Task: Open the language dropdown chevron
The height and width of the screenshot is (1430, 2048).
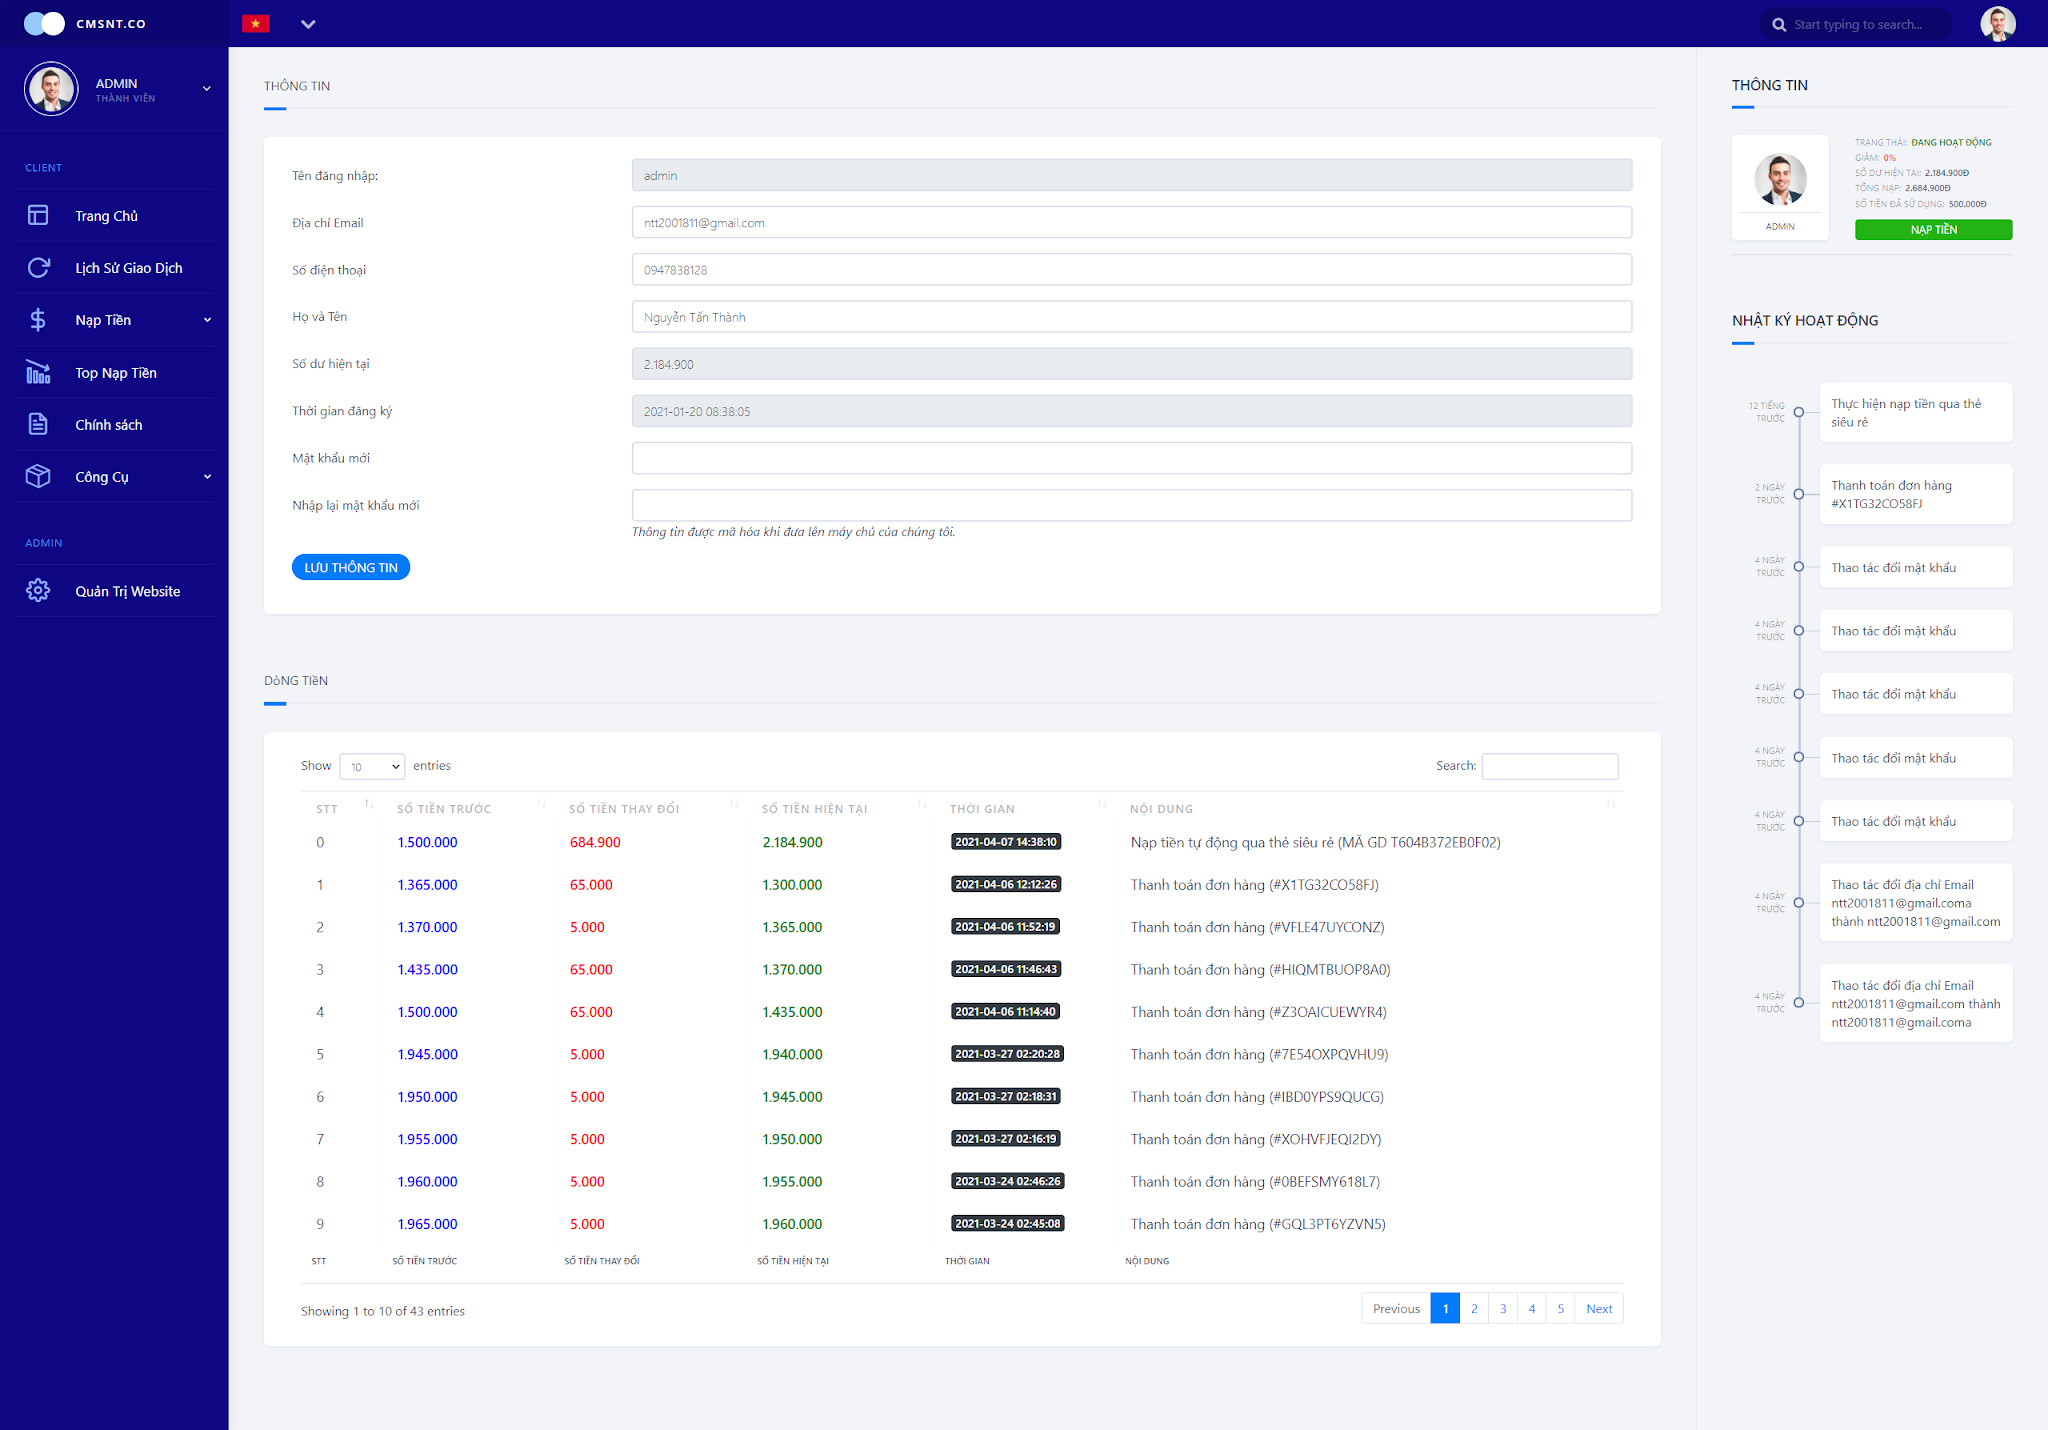Action: pyautogui.click(x=308, y=24)
